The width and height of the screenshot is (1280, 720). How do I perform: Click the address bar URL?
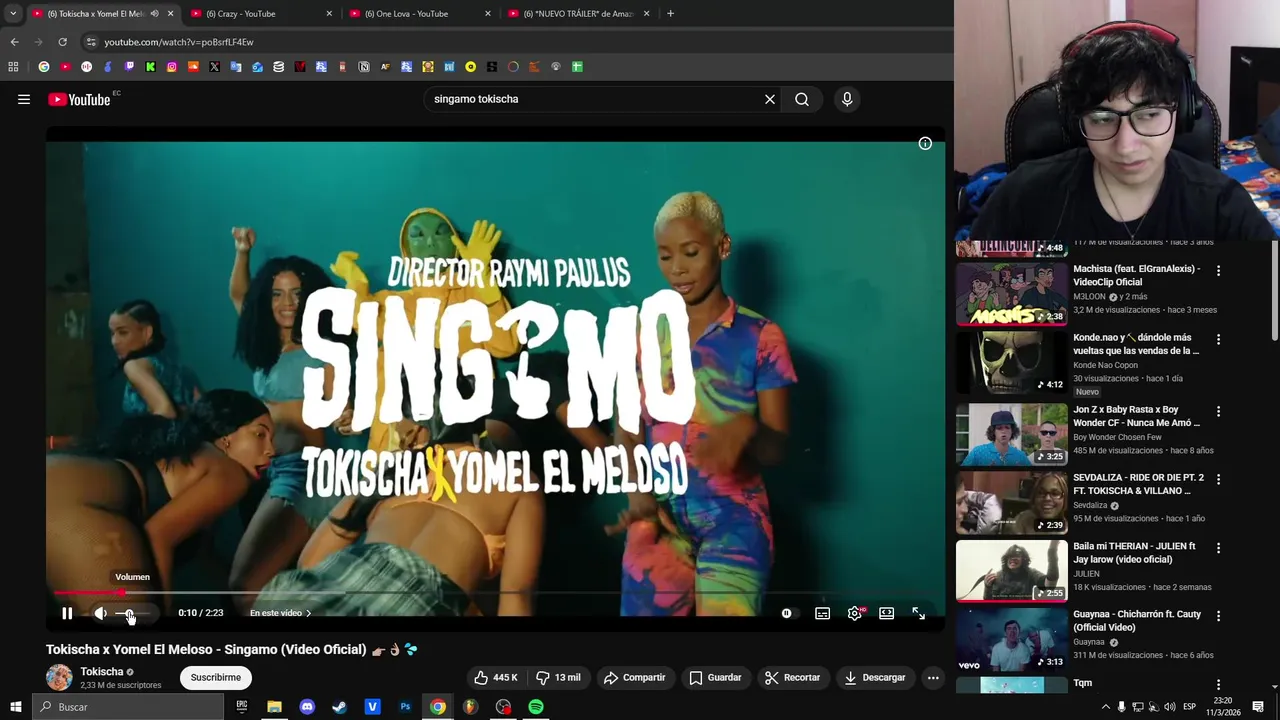pos(179,42)
